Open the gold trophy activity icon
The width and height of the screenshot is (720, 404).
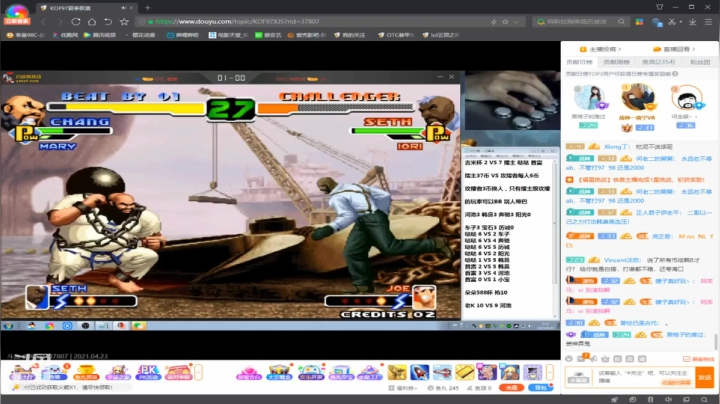(85, 372)
